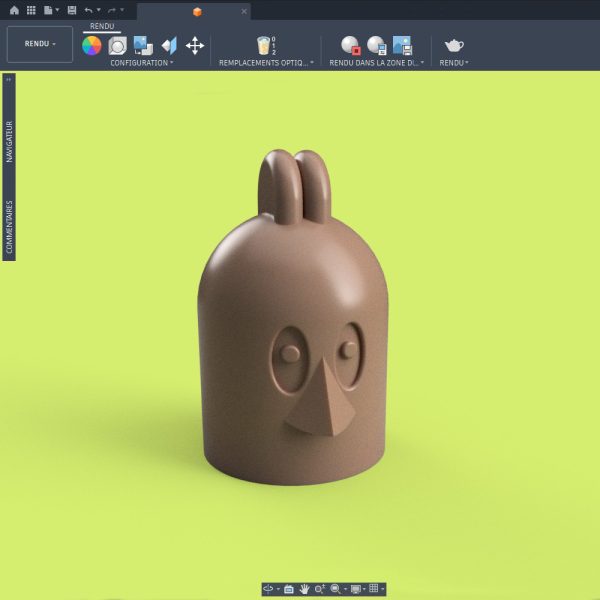Open the viewports layout dropdown arrow
Viewport: 600px width, 600px height.
[382, 589]
